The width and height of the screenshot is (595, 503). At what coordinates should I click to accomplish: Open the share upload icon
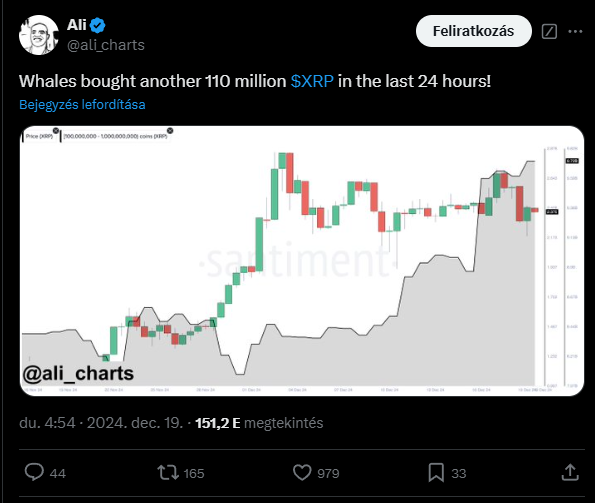pyautogui.click(x=570, y=472)
